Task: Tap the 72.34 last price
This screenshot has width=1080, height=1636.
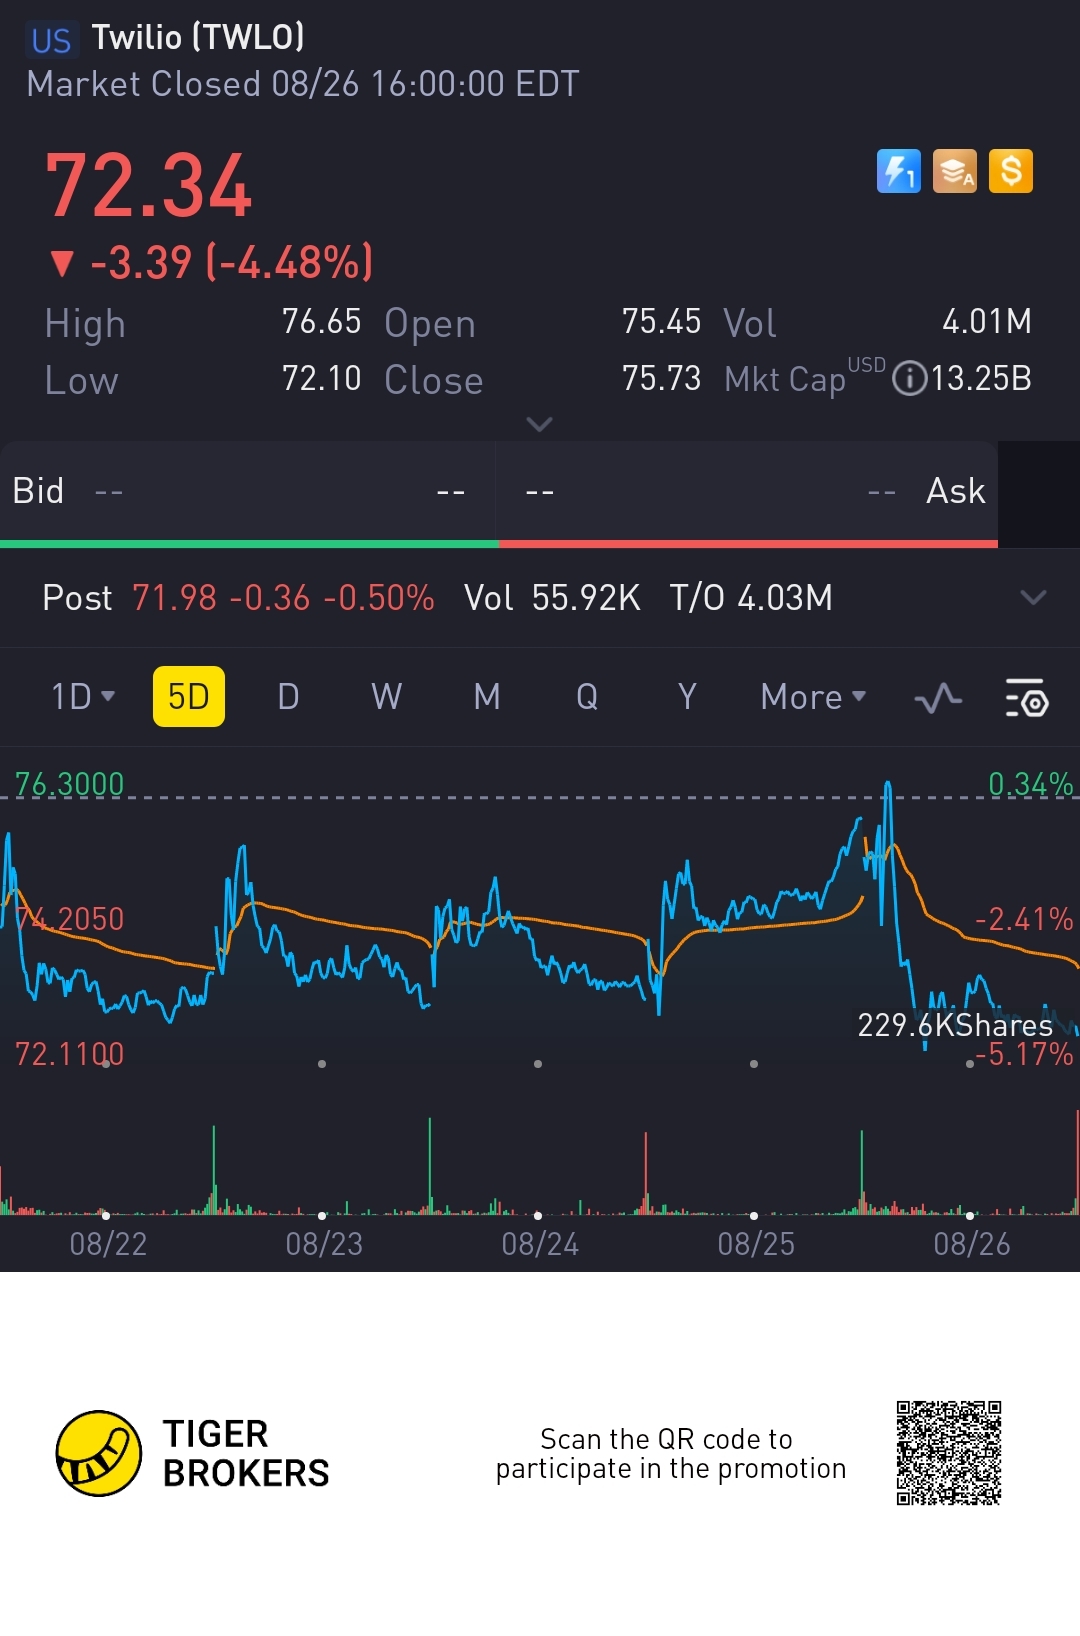Action: (149, 186)
